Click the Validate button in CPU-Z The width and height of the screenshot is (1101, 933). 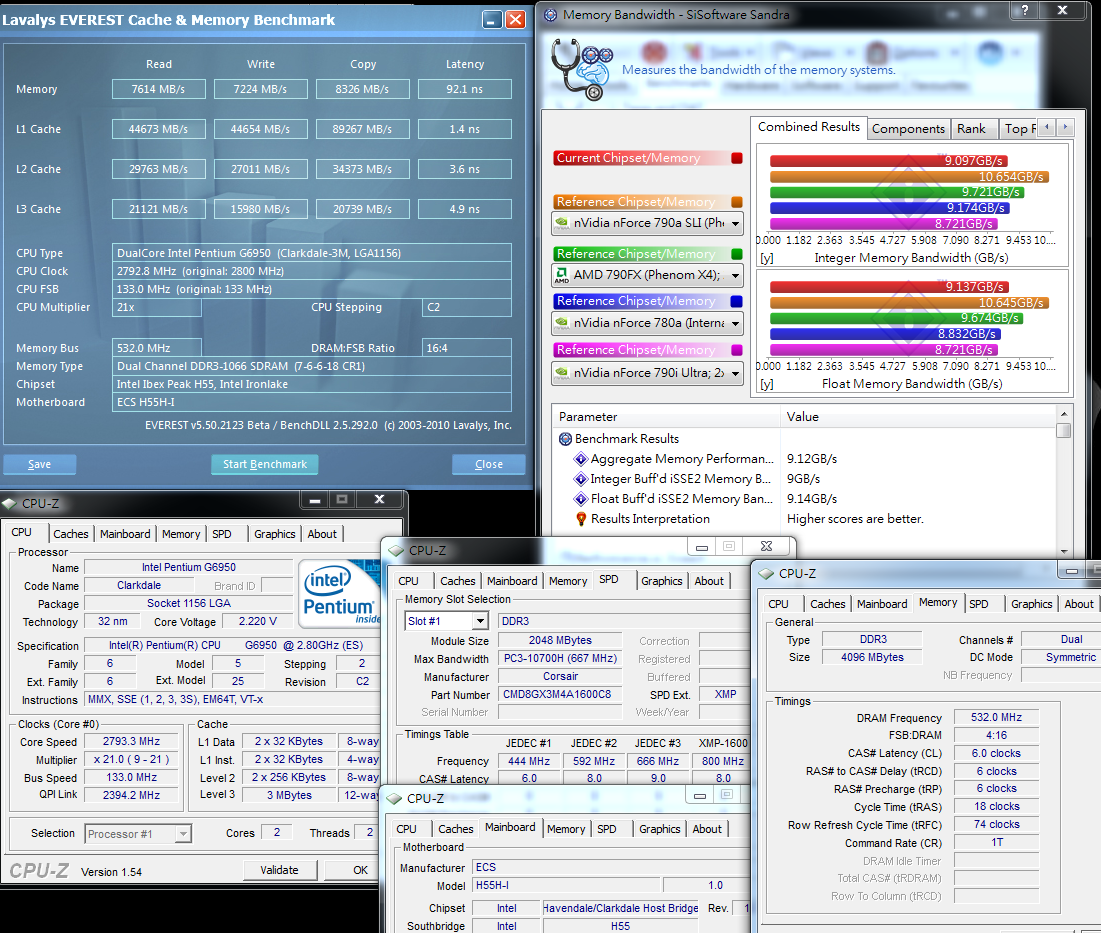(x=280, y=870)
